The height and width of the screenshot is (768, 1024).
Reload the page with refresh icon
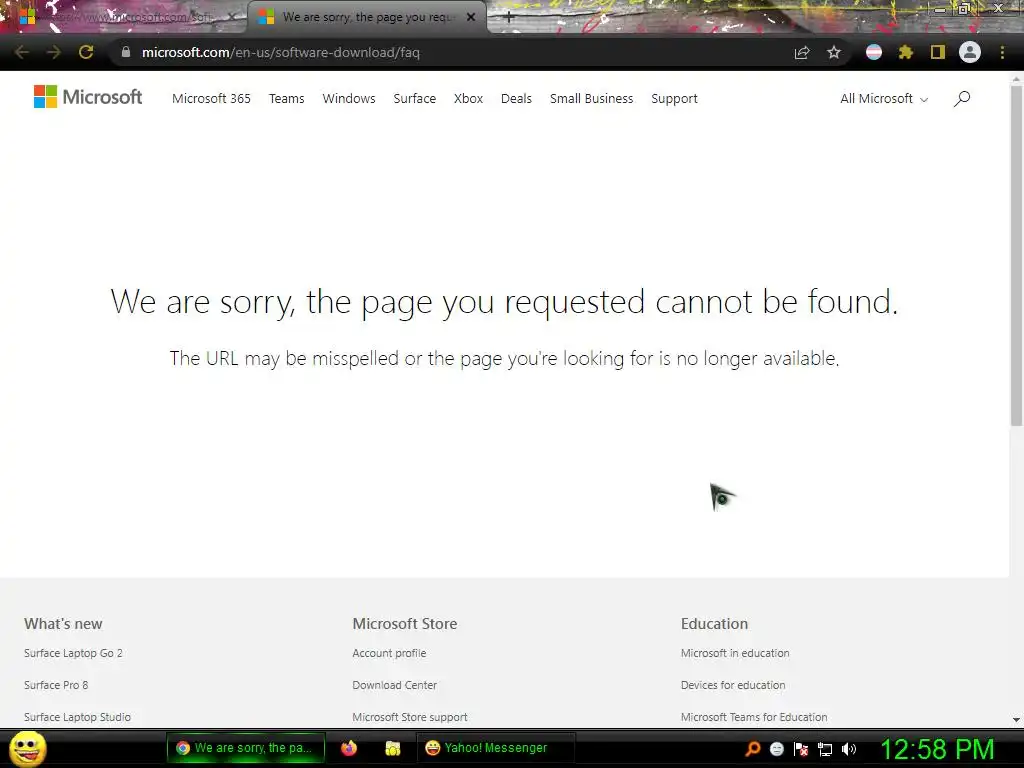pos(86,52)
